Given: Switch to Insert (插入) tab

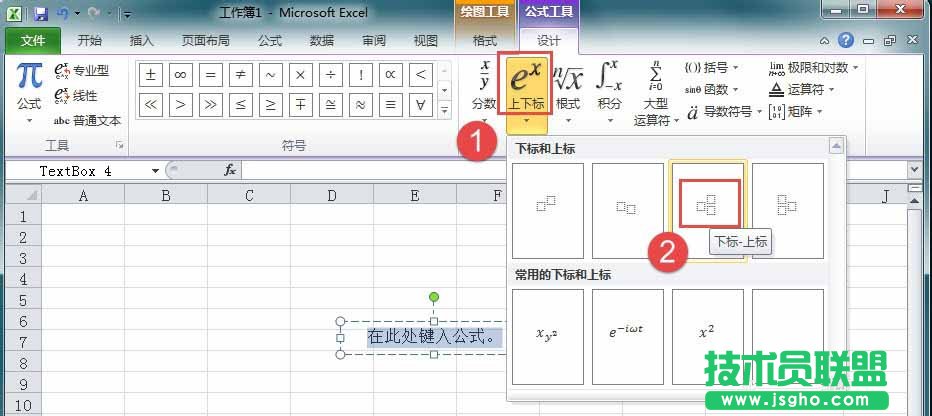Looking at the screenshot, I should (x=141, y=40).
